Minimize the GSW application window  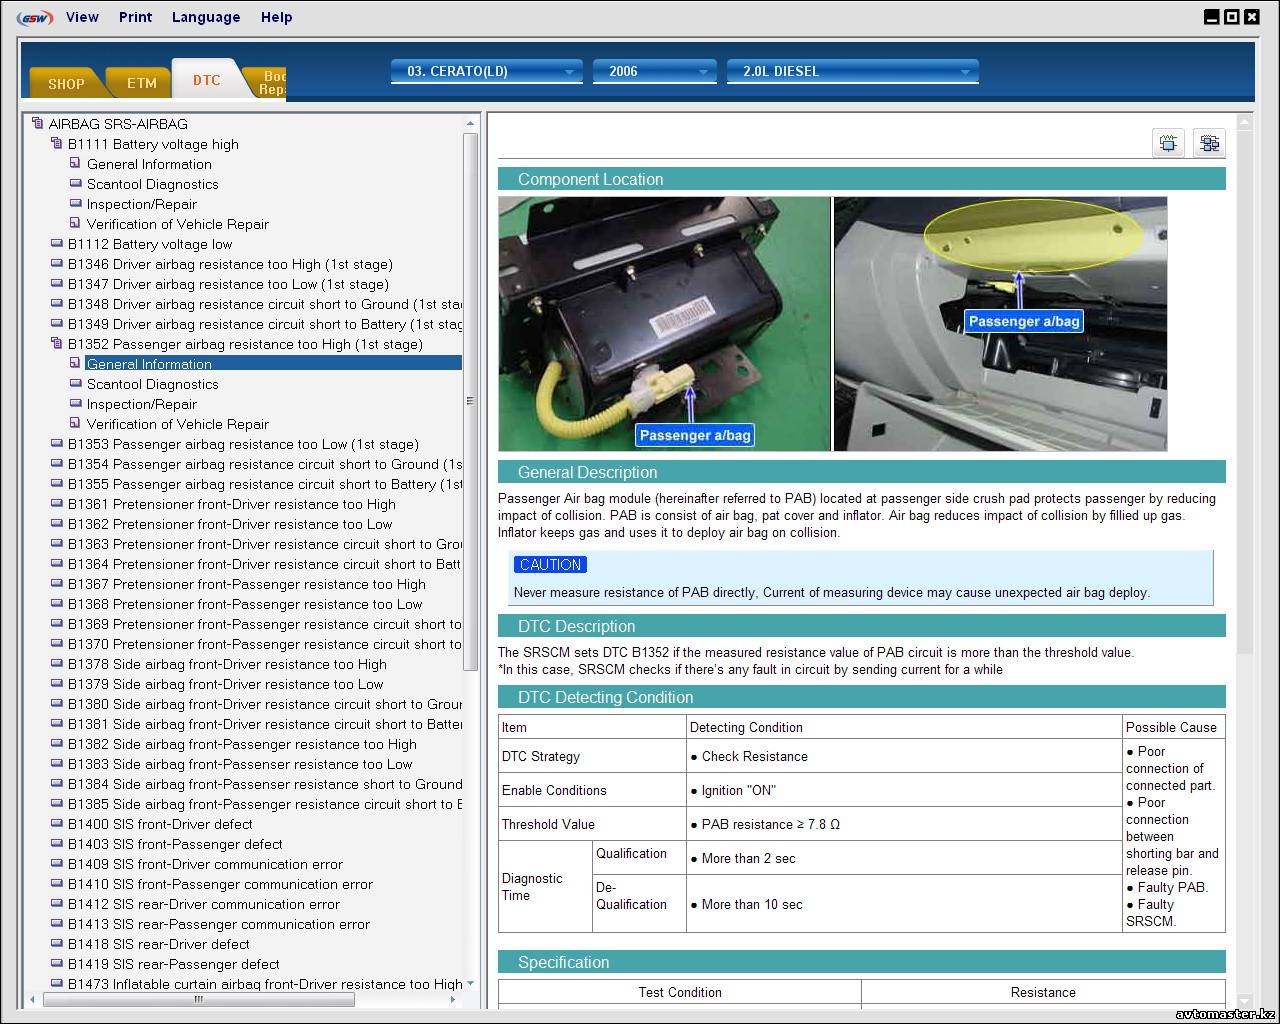[x=1212, y=17]
